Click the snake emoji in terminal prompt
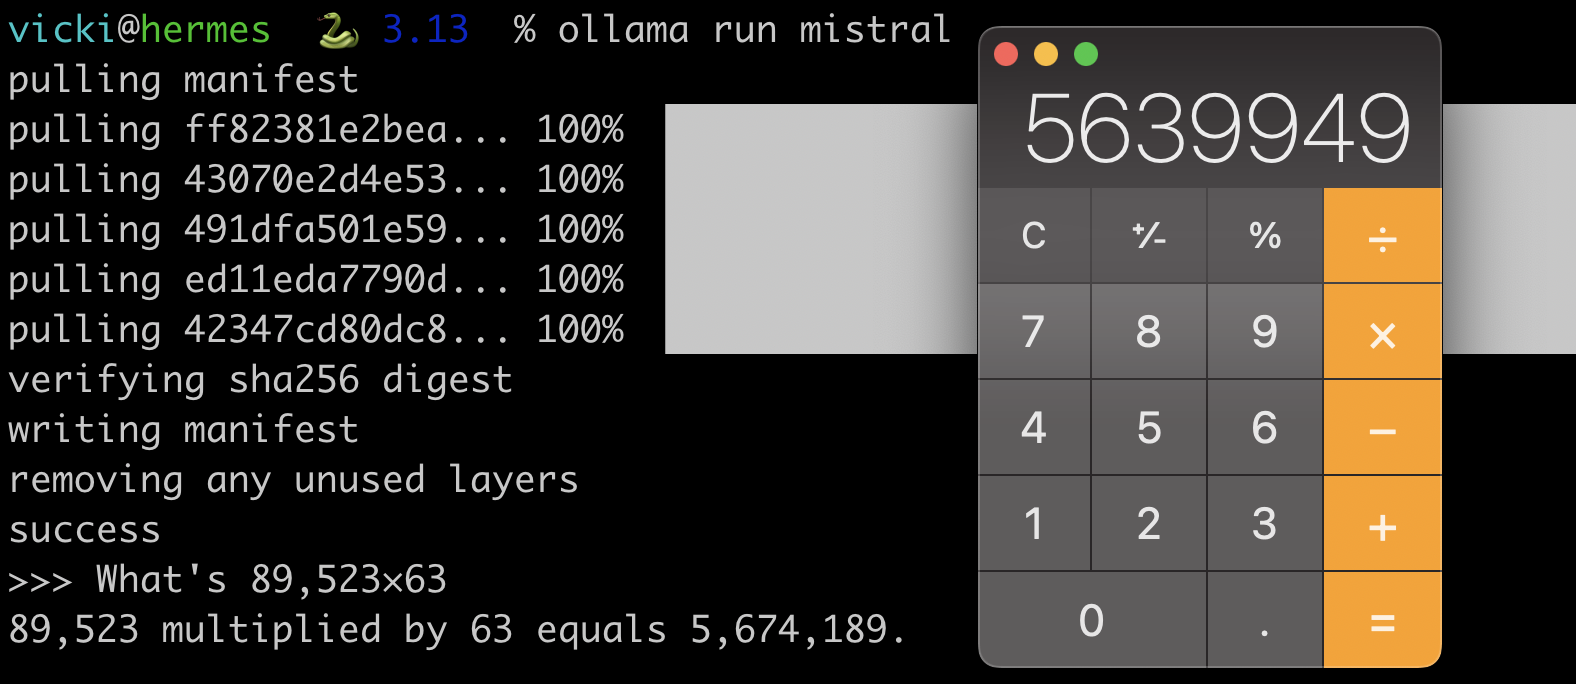This screenshot has height=684, width=1576. coord(339,31)
